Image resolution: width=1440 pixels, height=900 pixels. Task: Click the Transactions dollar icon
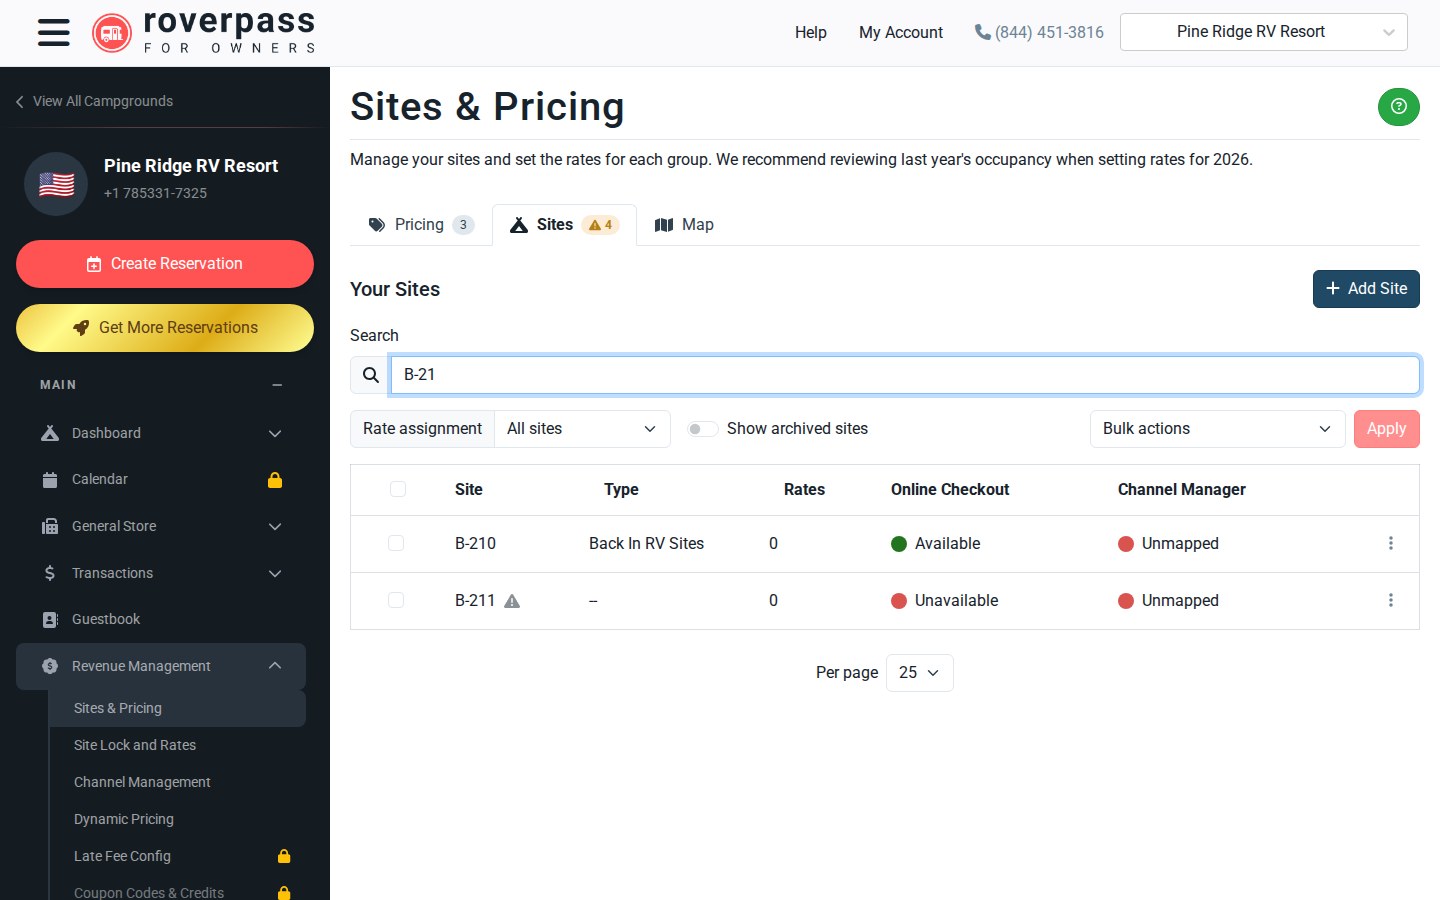click(50, 573)
